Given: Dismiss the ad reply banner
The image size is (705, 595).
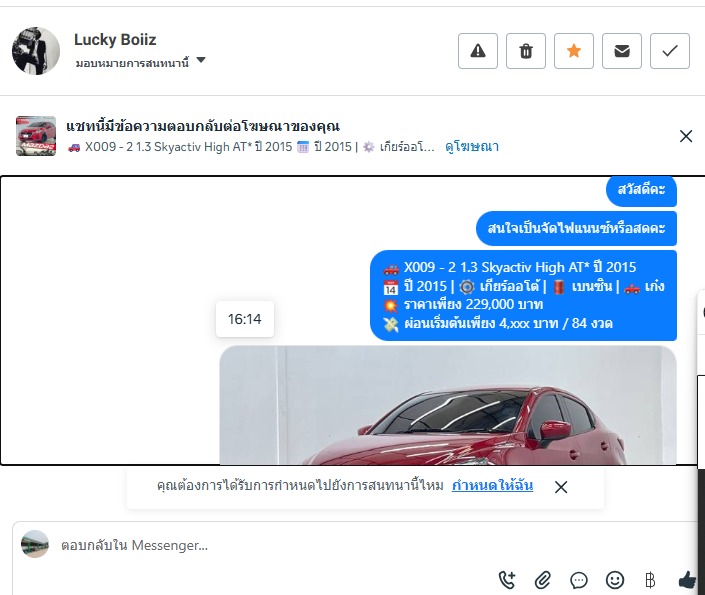Looking at the screenshot, I should point(686,136).
